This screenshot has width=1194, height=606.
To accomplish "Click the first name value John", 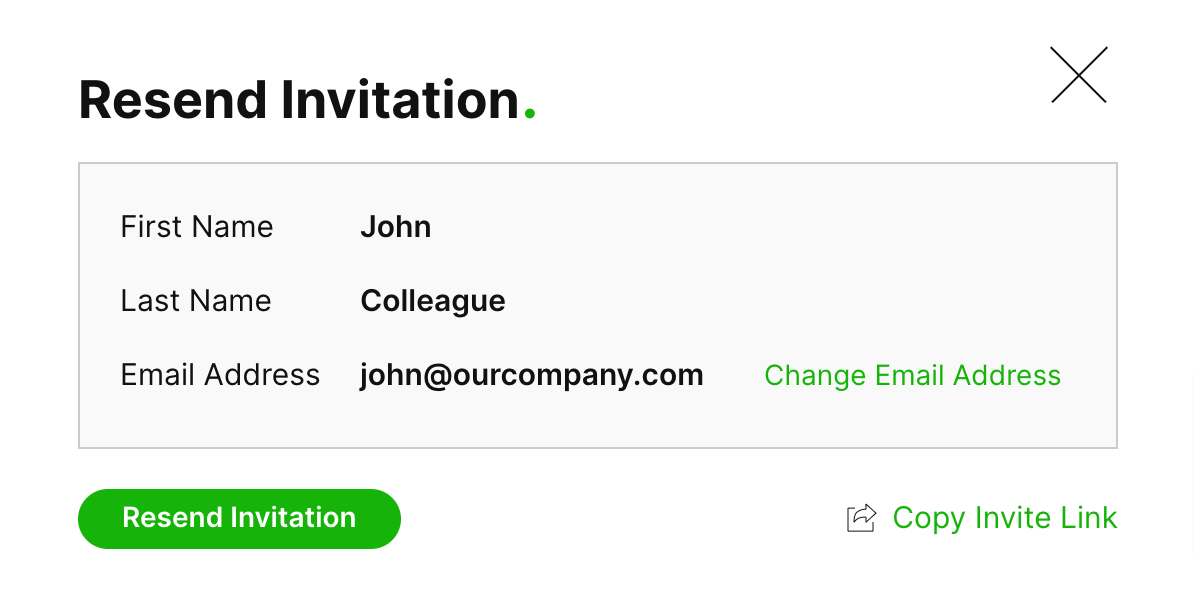I will click(x=395, y=227).
